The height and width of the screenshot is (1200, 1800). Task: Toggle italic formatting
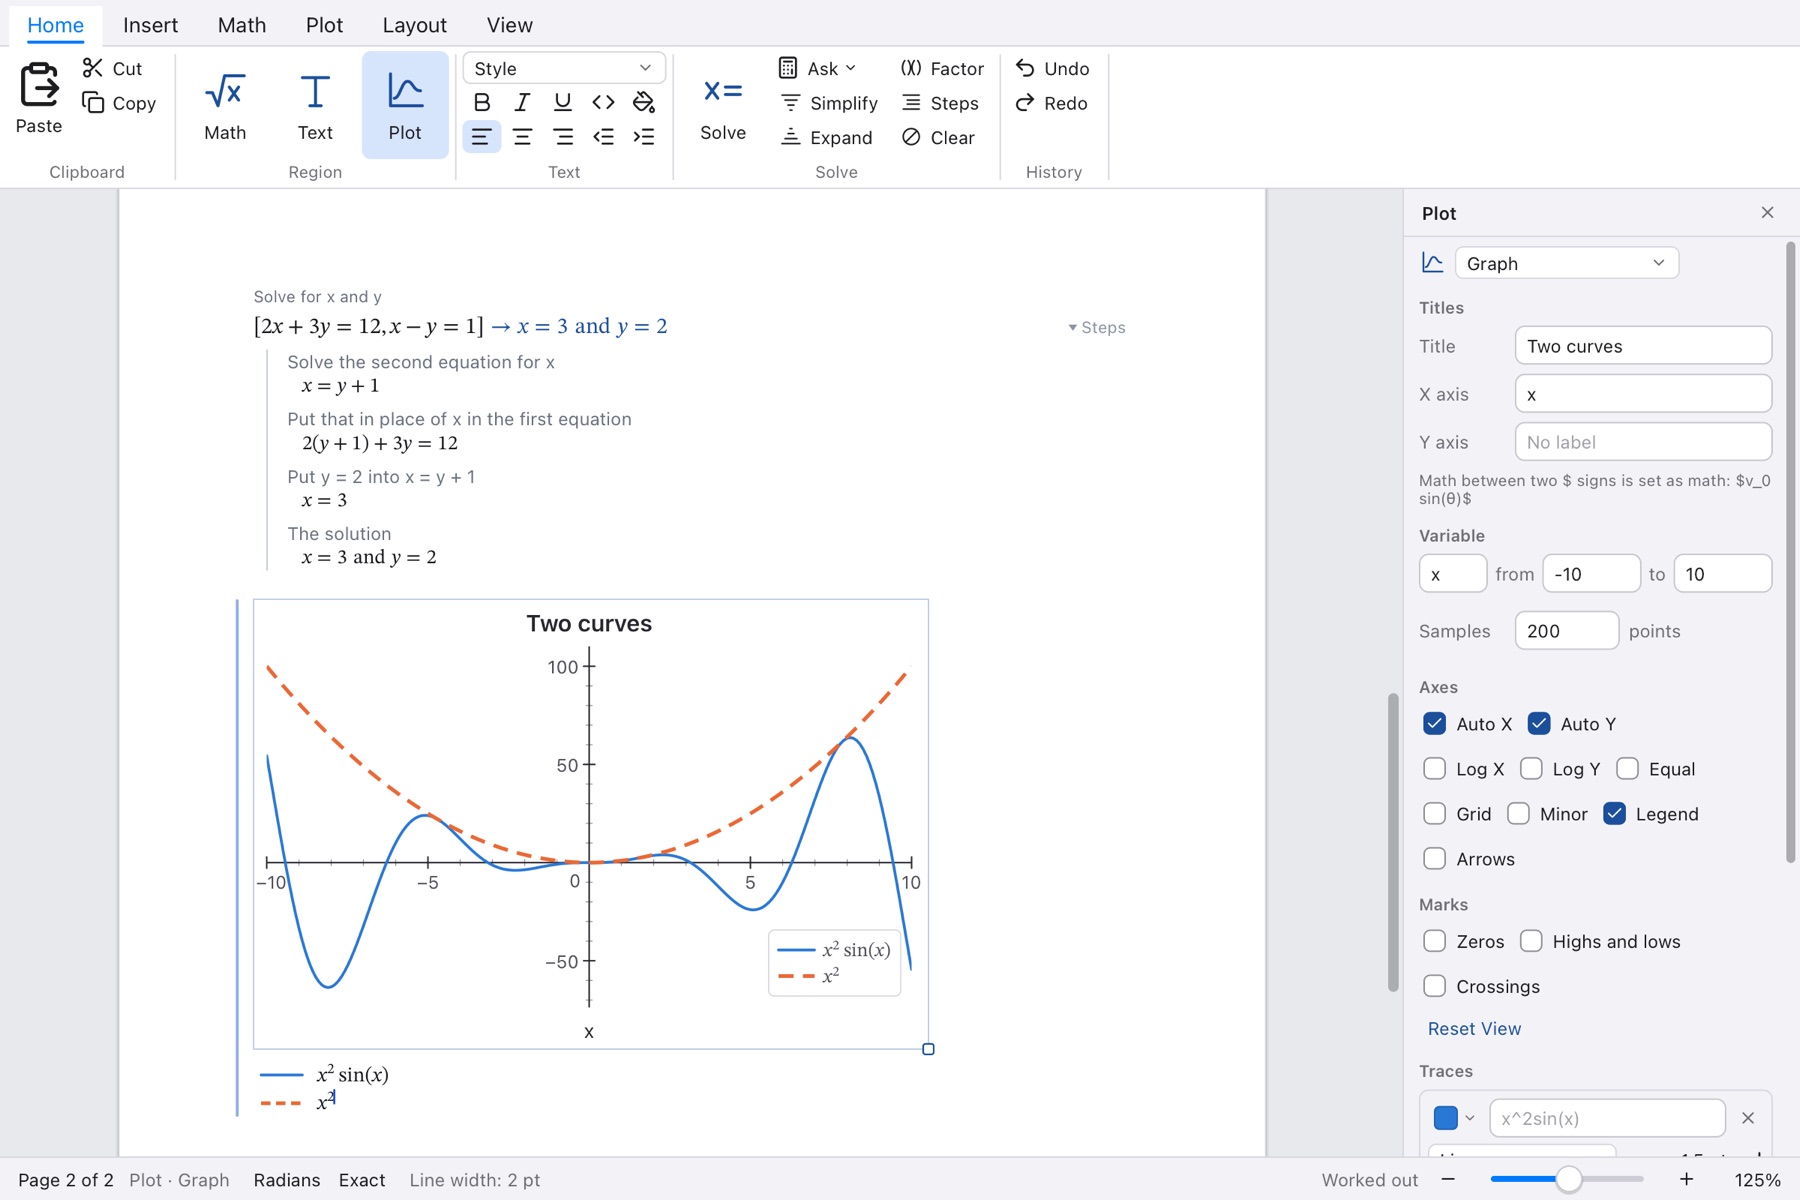522,102
